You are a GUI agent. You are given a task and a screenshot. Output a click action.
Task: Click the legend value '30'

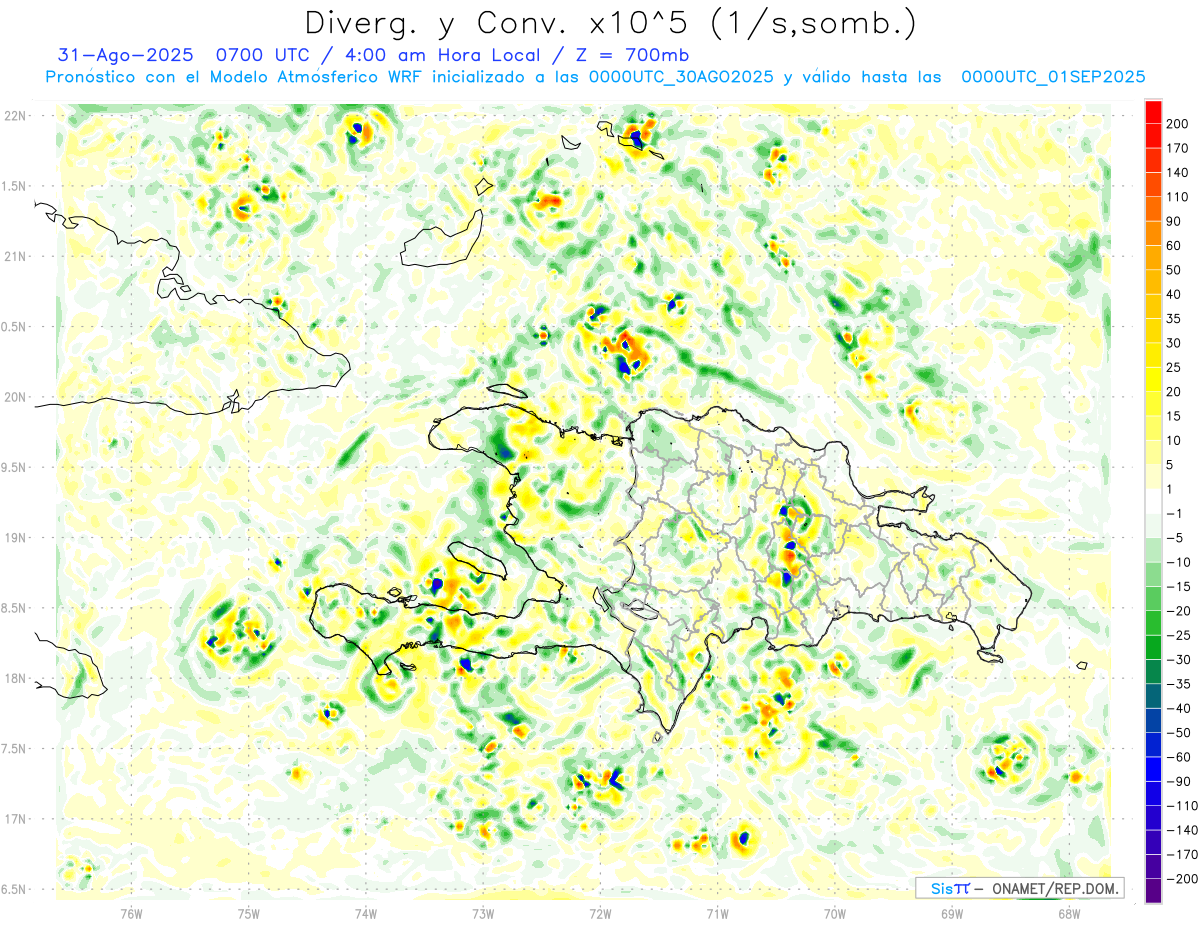[1174, 343]
